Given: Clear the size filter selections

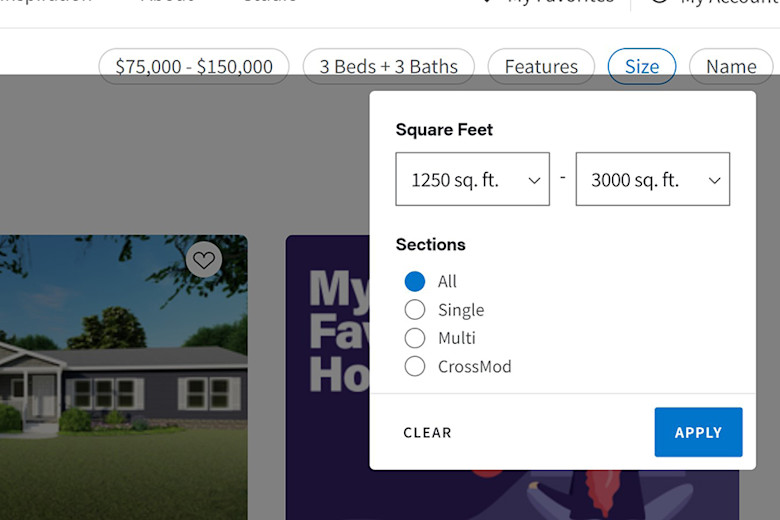Looking at the screenshot, I should click(x=427, y=432).
